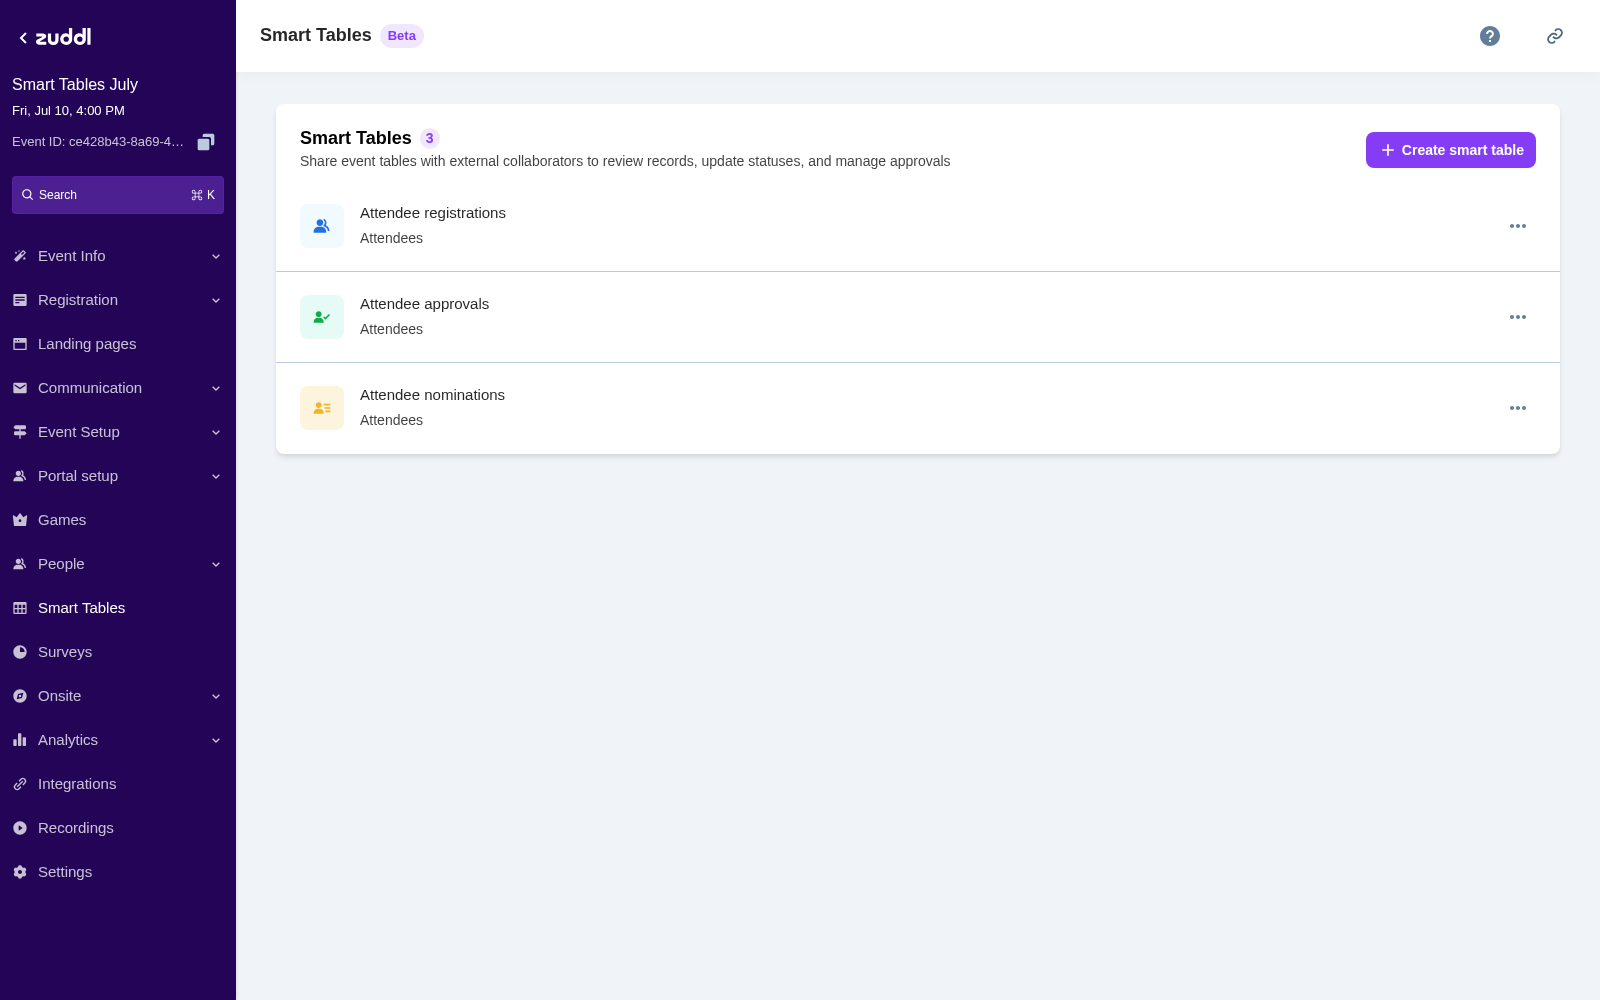Click the Smart Tables grid icon
Viewport: 1600px width, 1000px height.
(20, 608)
